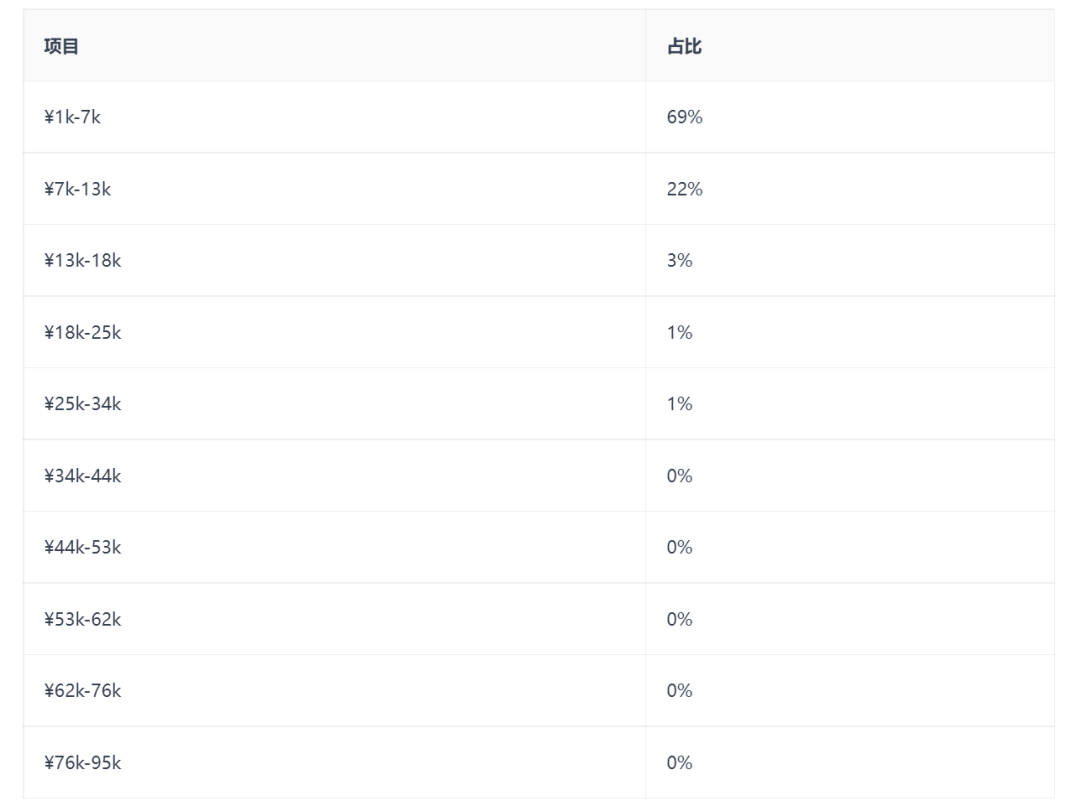The height and width of the screenshot is (806, 1080).
Task: Select the ¥18k-25k row label
Action: (x=82, y=333)
